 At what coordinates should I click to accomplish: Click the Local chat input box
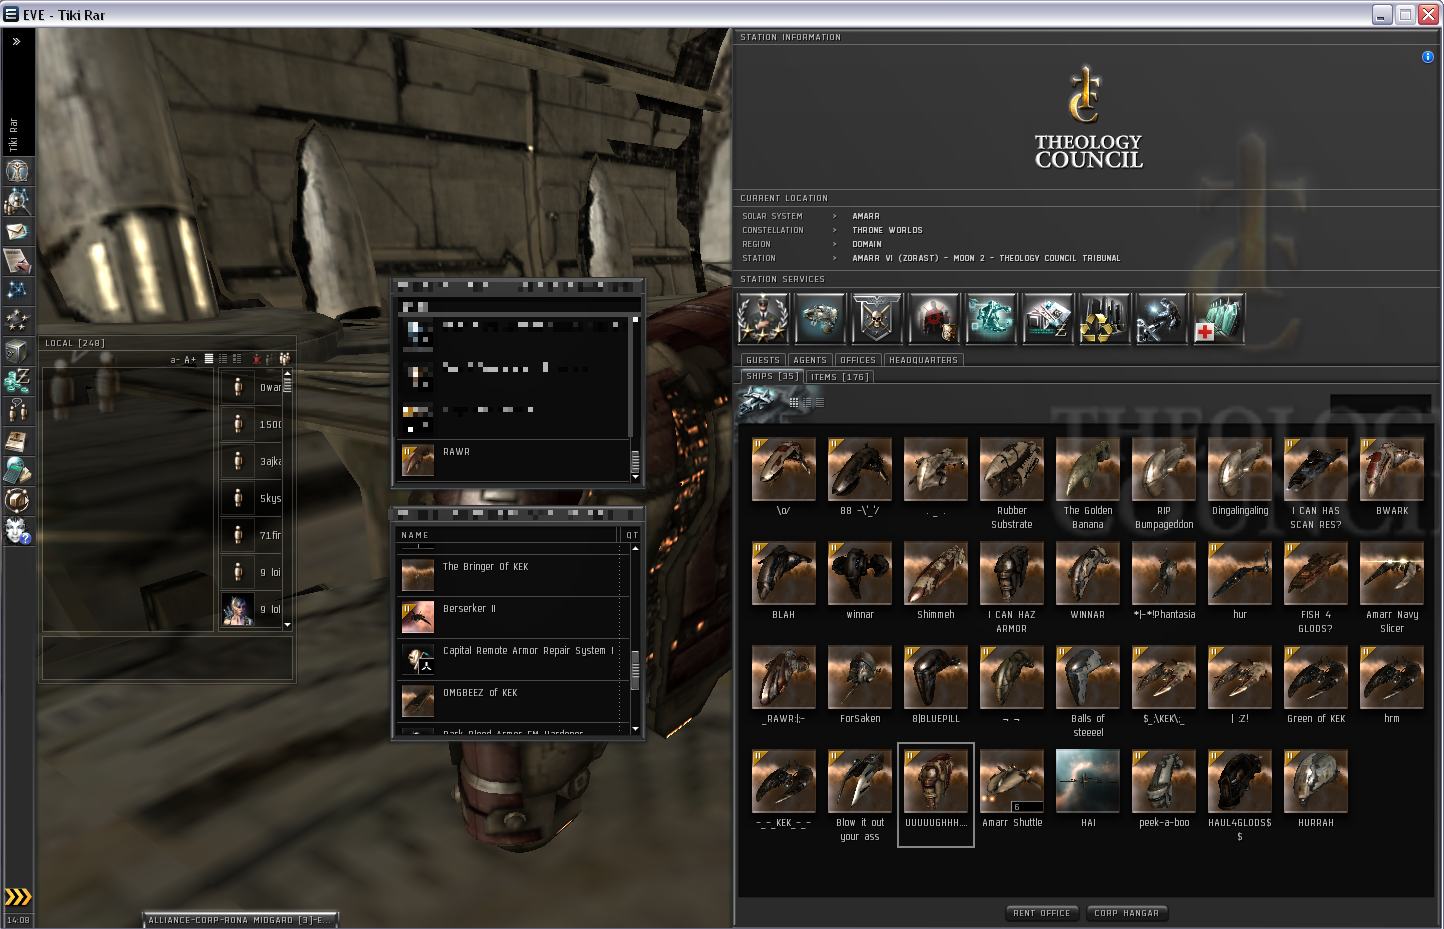pyautogui.click(x=166, y=658)
